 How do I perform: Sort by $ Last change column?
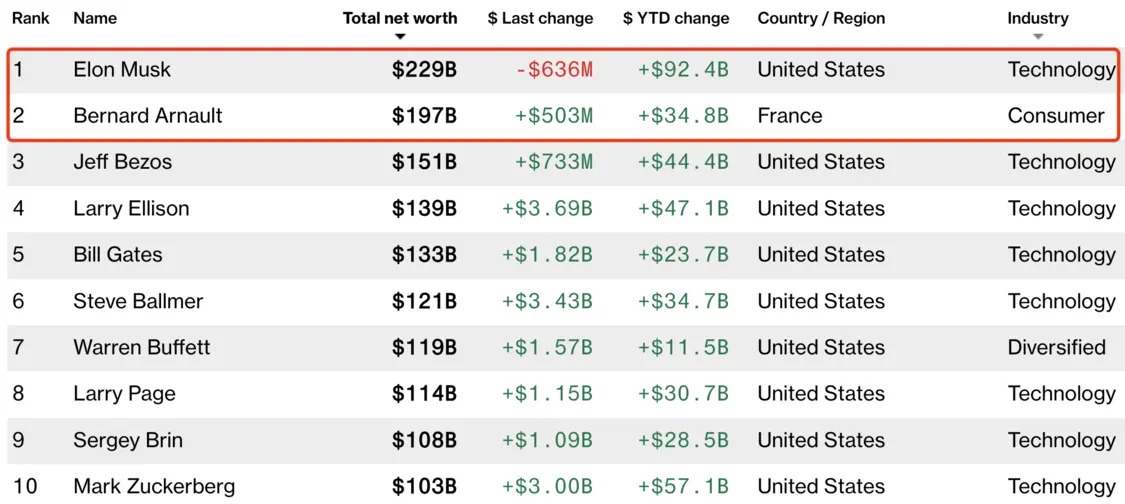tap(540, 18)
